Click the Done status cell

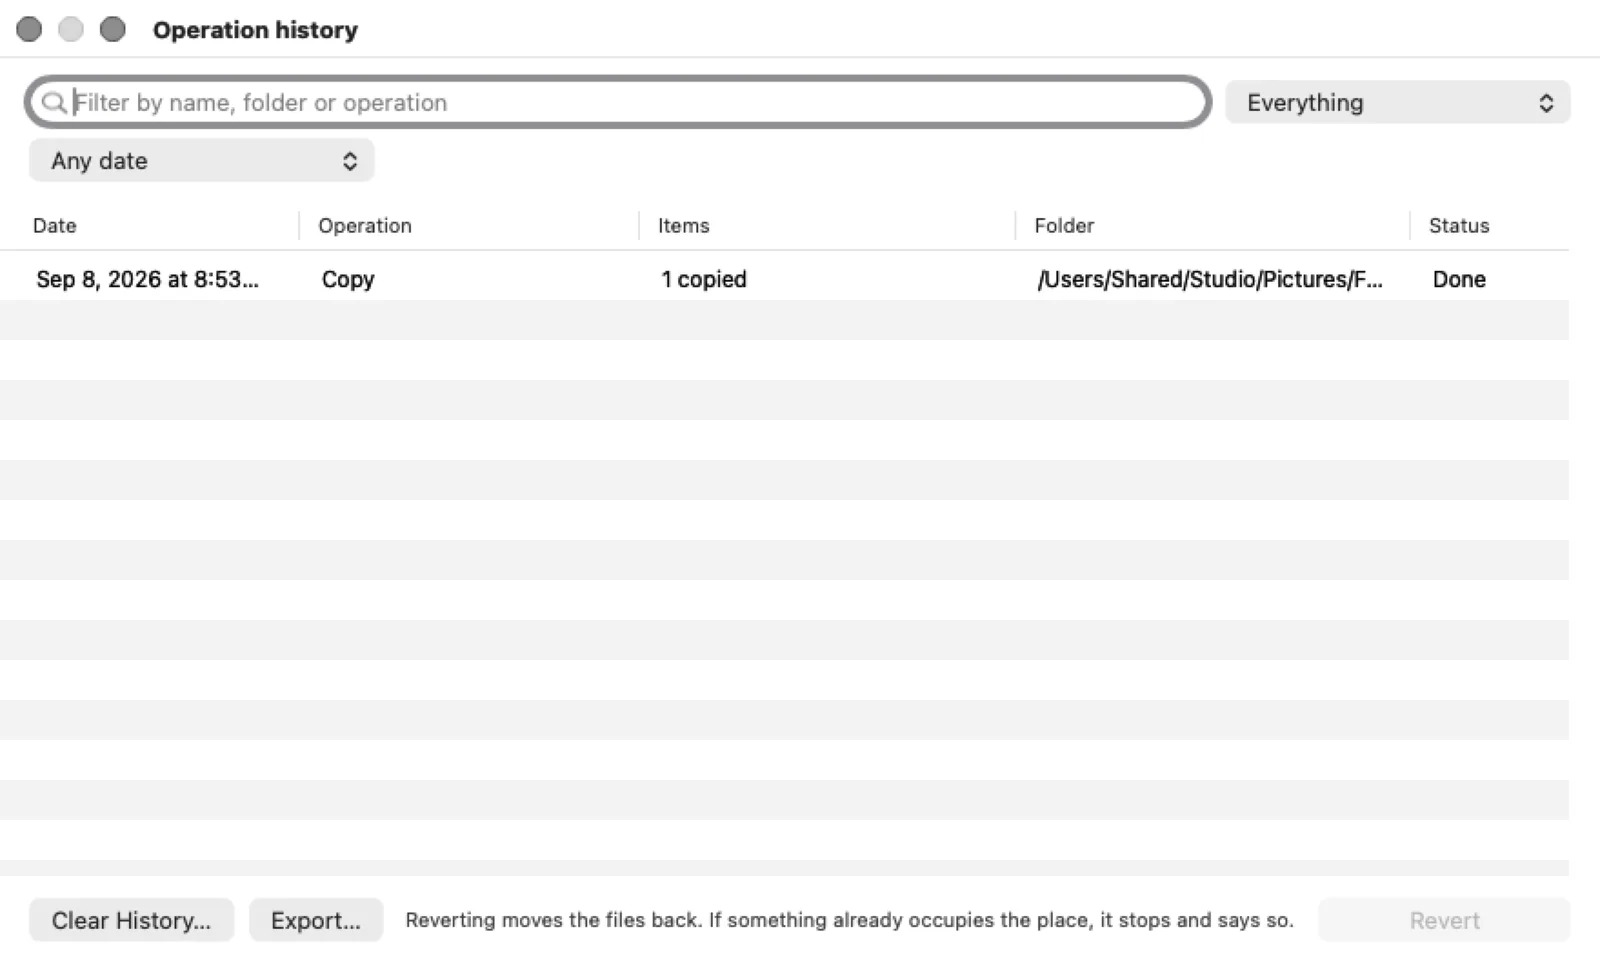point(1459,280)
